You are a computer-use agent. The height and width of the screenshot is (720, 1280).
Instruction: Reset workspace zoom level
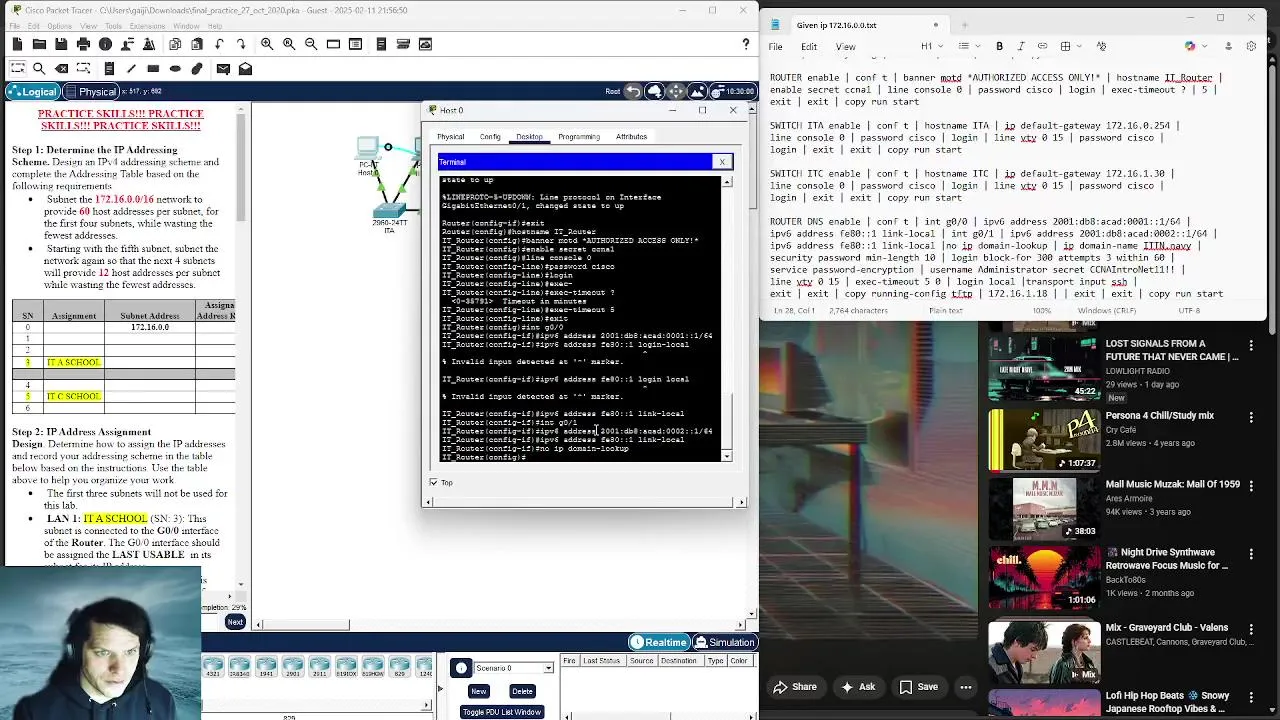click(x=289, y=44)
